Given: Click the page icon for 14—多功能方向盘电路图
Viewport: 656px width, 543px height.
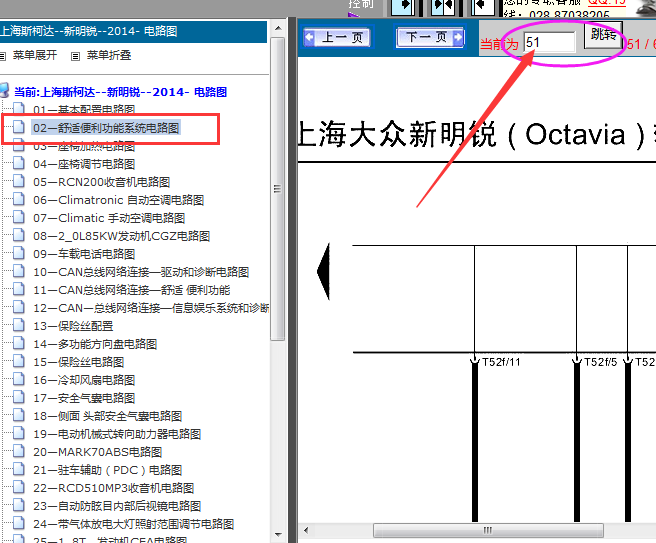Looking at the screenshot, I should tap(18, 343).
